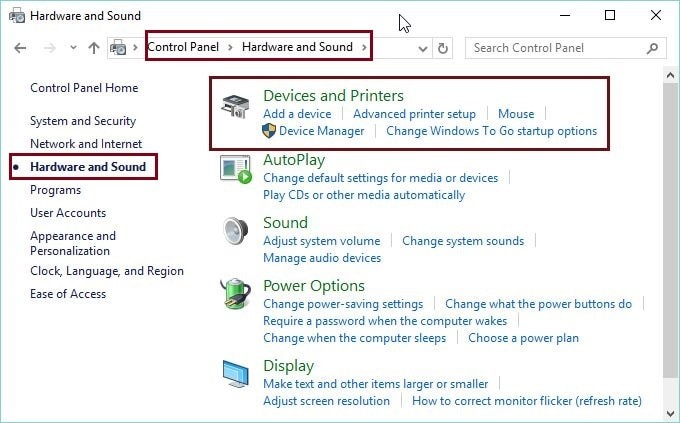This screenshot has width=680, height=423.
Task: Click Add a device link
Action: click(297, 114)
